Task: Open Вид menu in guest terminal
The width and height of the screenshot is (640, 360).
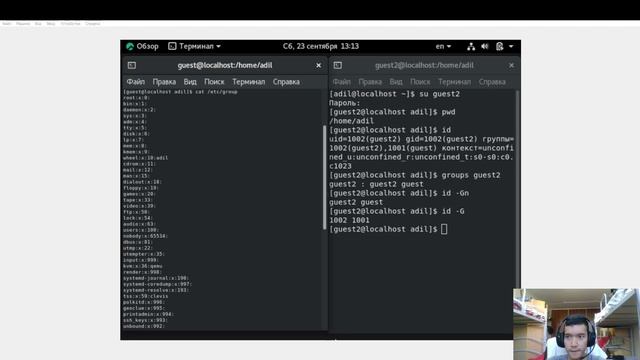Action: coord(190,82)
